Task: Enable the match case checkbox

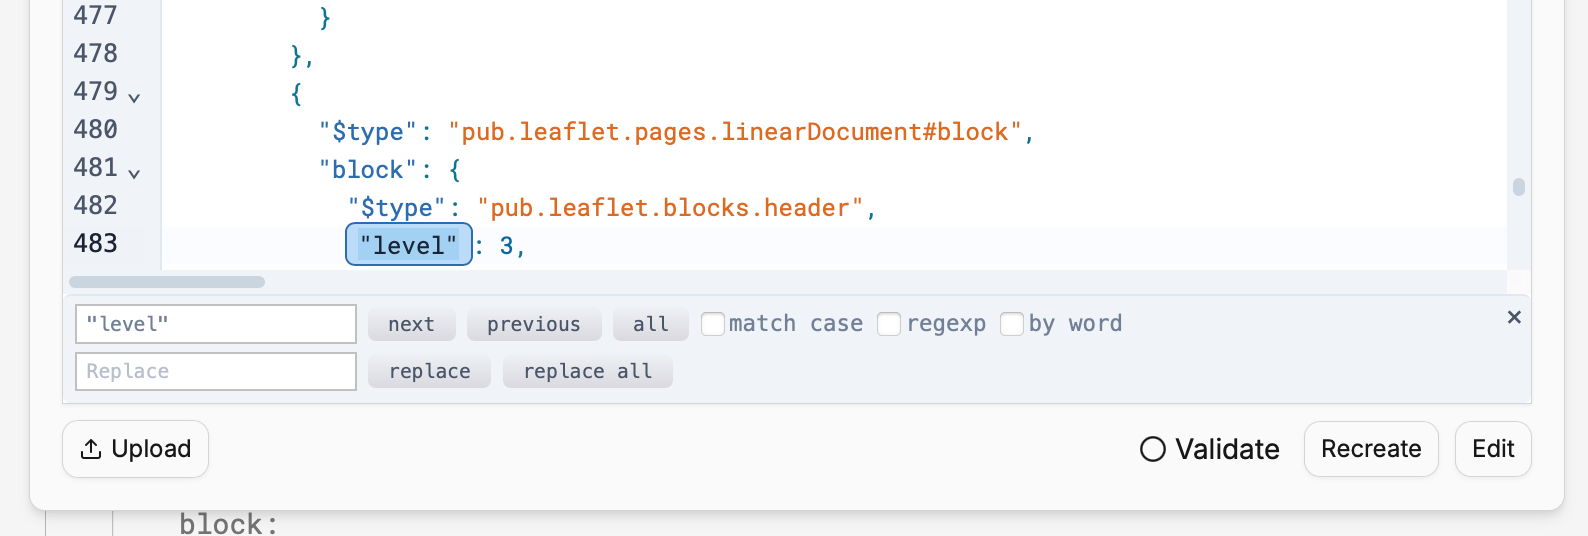Action: [713, 324]
